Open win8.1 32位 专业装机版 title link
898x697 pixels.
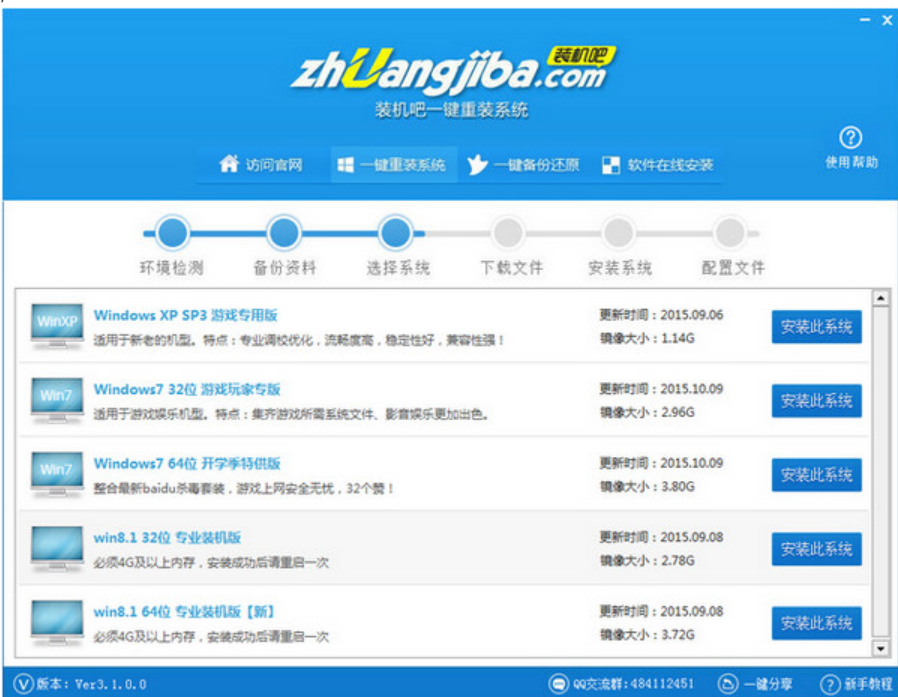167,538
